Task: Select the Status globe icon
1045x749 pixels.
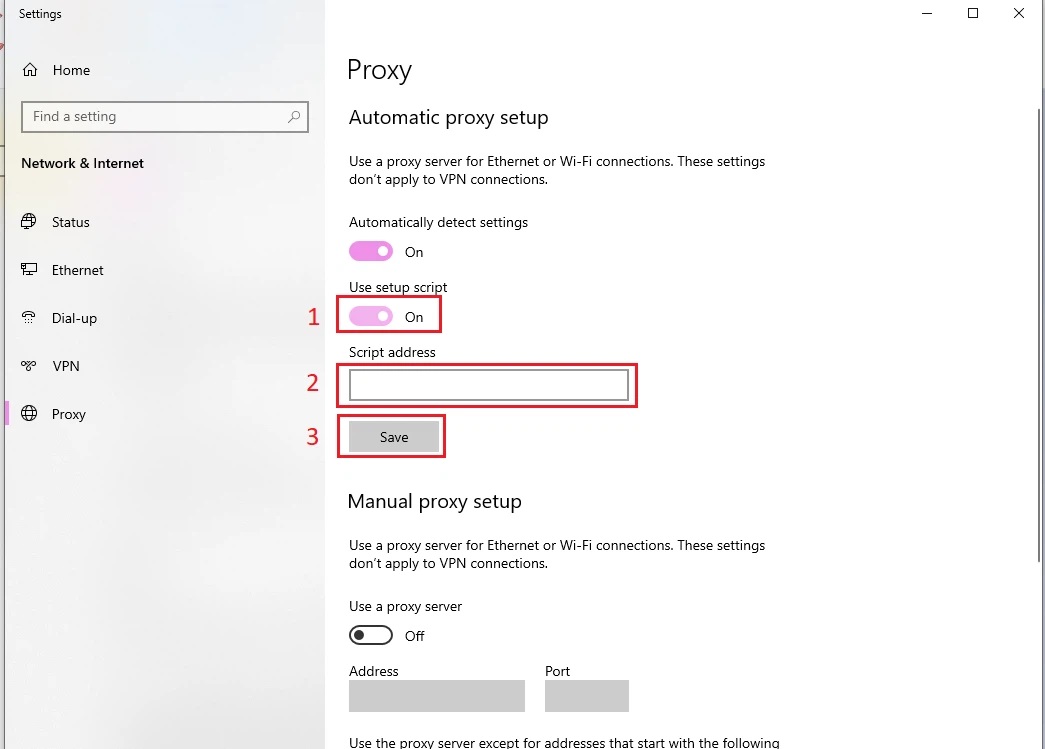Action: pyautogui.click(x=29, y=222)
